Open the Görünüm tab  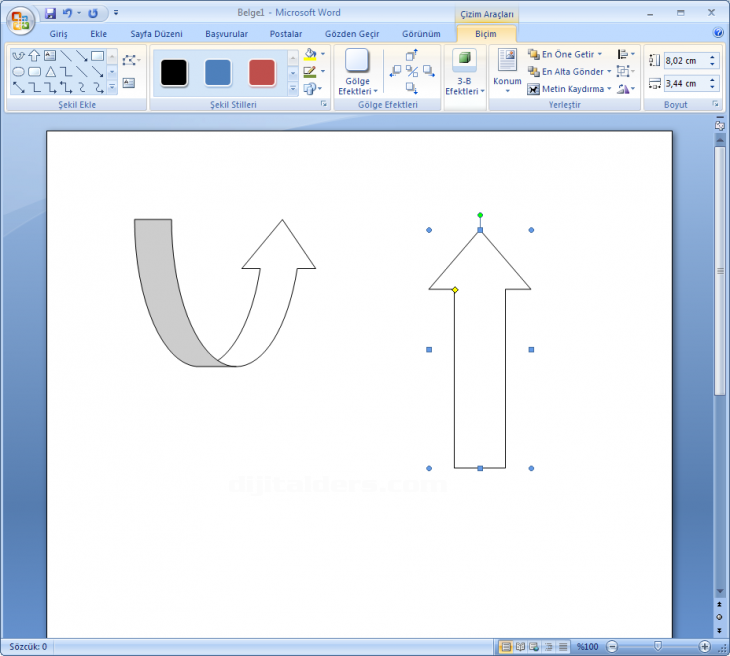(421, 34)
